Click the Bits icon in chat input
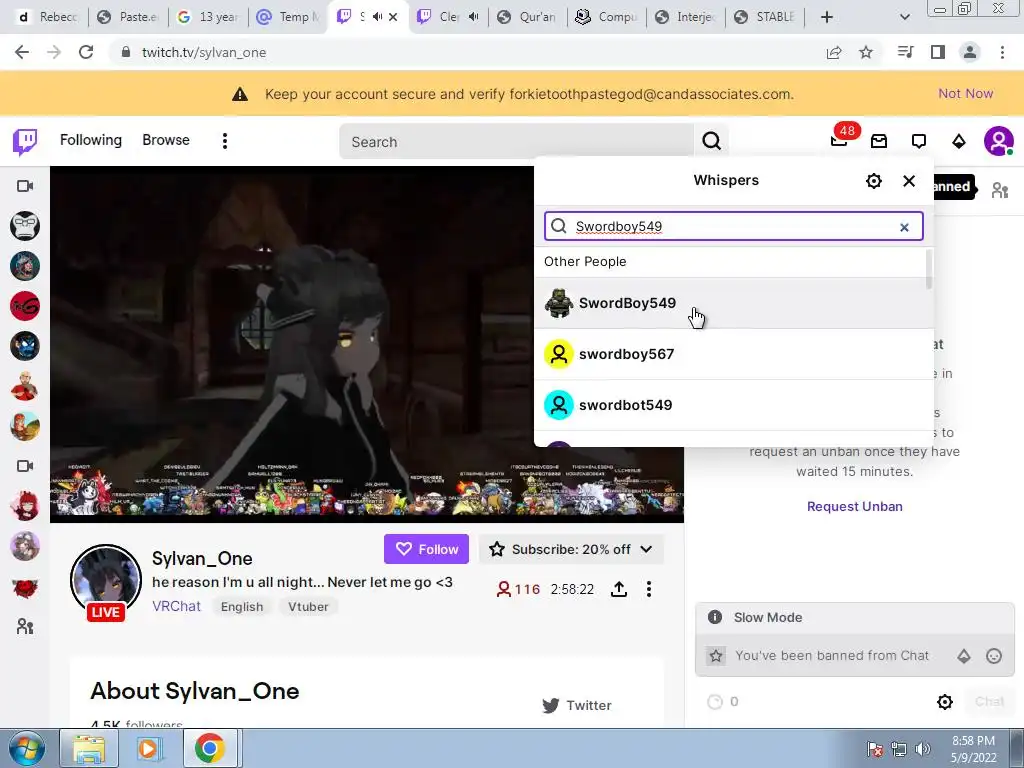1024x768 pixels. [964, 656]
